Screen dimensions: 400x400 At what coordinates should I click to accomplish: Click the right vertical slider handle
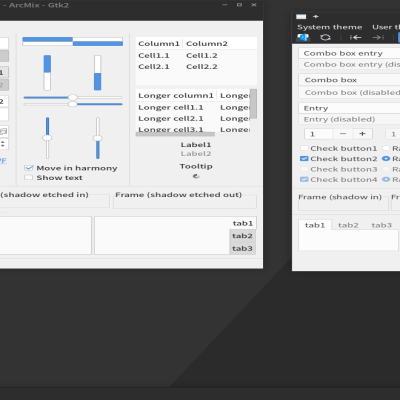(98, 138)
